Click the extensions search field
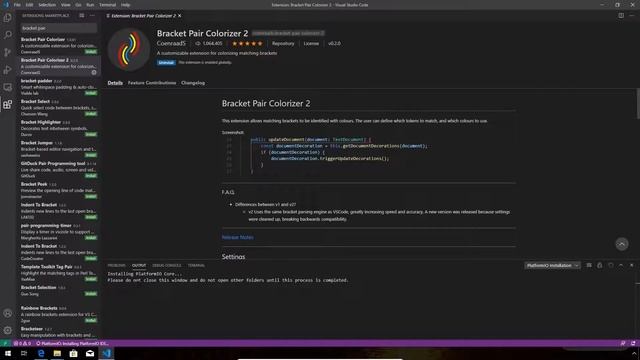The height and width of the screenshot is (360, 640). [x=59, y=28]
